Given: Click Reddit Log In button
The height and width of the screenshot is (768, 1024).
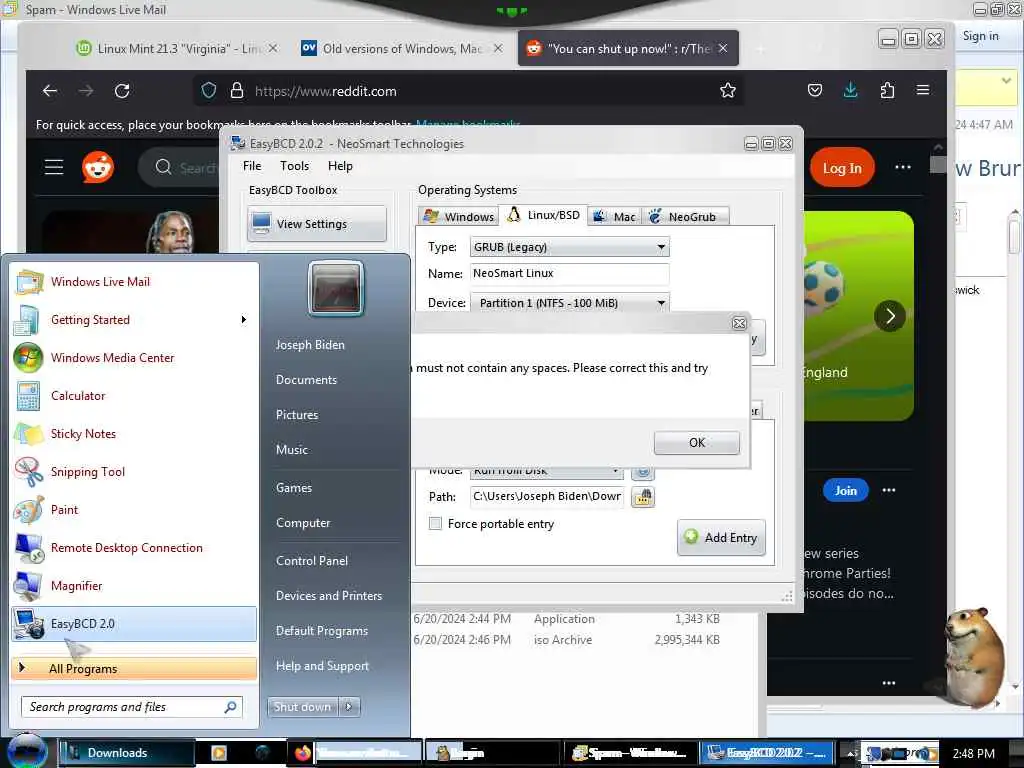Looking at the screenshot, I should [842, 168].
